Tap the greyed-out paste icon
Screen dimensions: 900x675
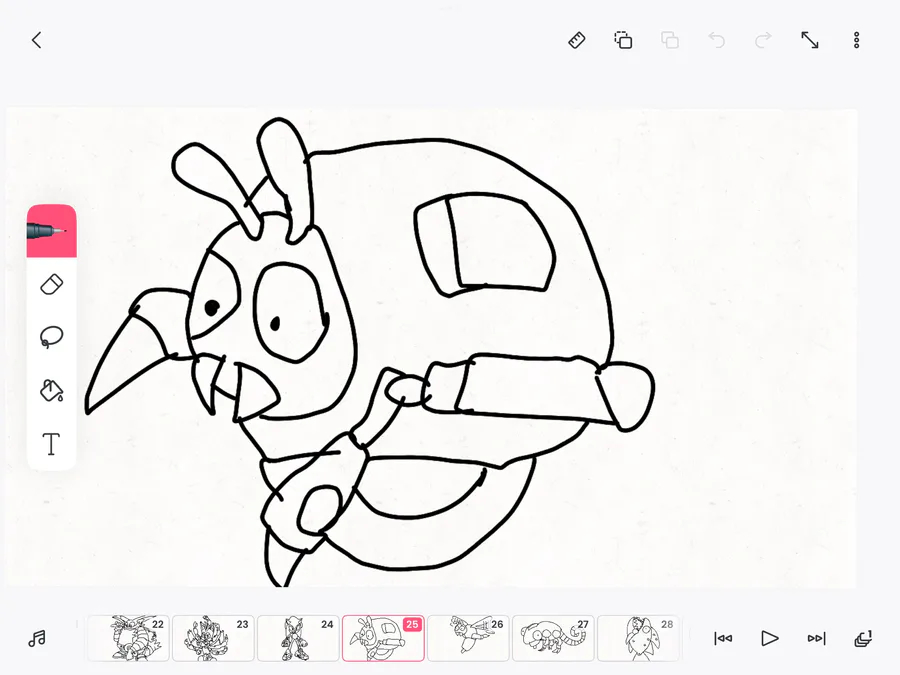coord(670,40)
